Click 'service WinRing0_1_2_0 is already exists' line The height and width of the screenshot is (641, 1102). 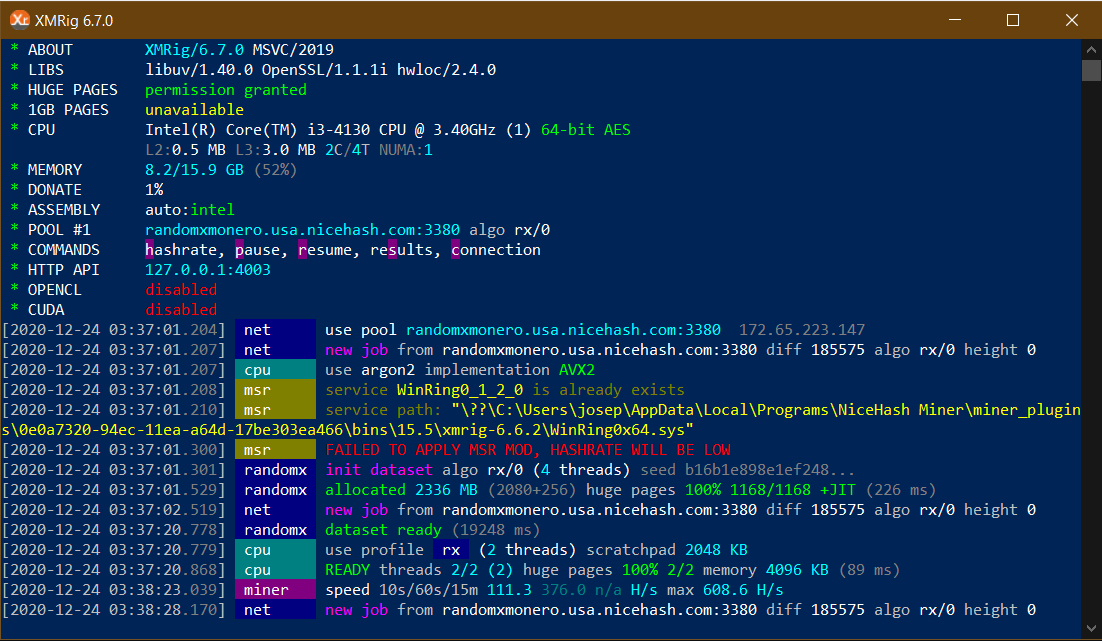[505, 390]
